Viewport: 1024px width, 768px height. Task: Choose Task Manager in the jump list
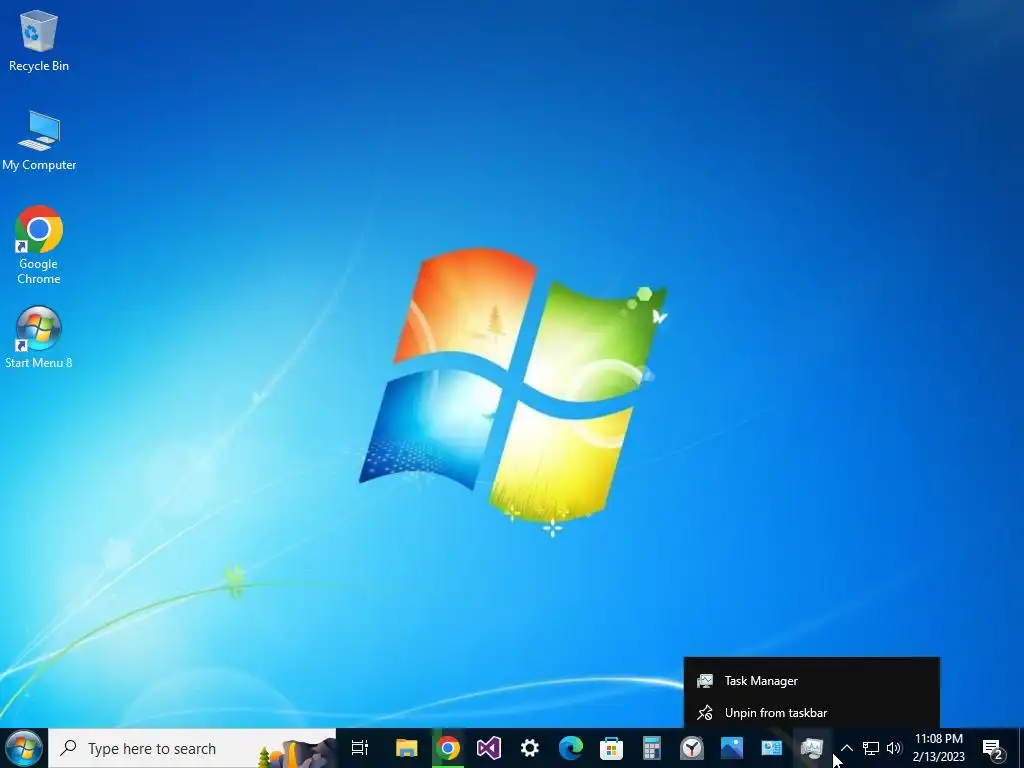812,680
